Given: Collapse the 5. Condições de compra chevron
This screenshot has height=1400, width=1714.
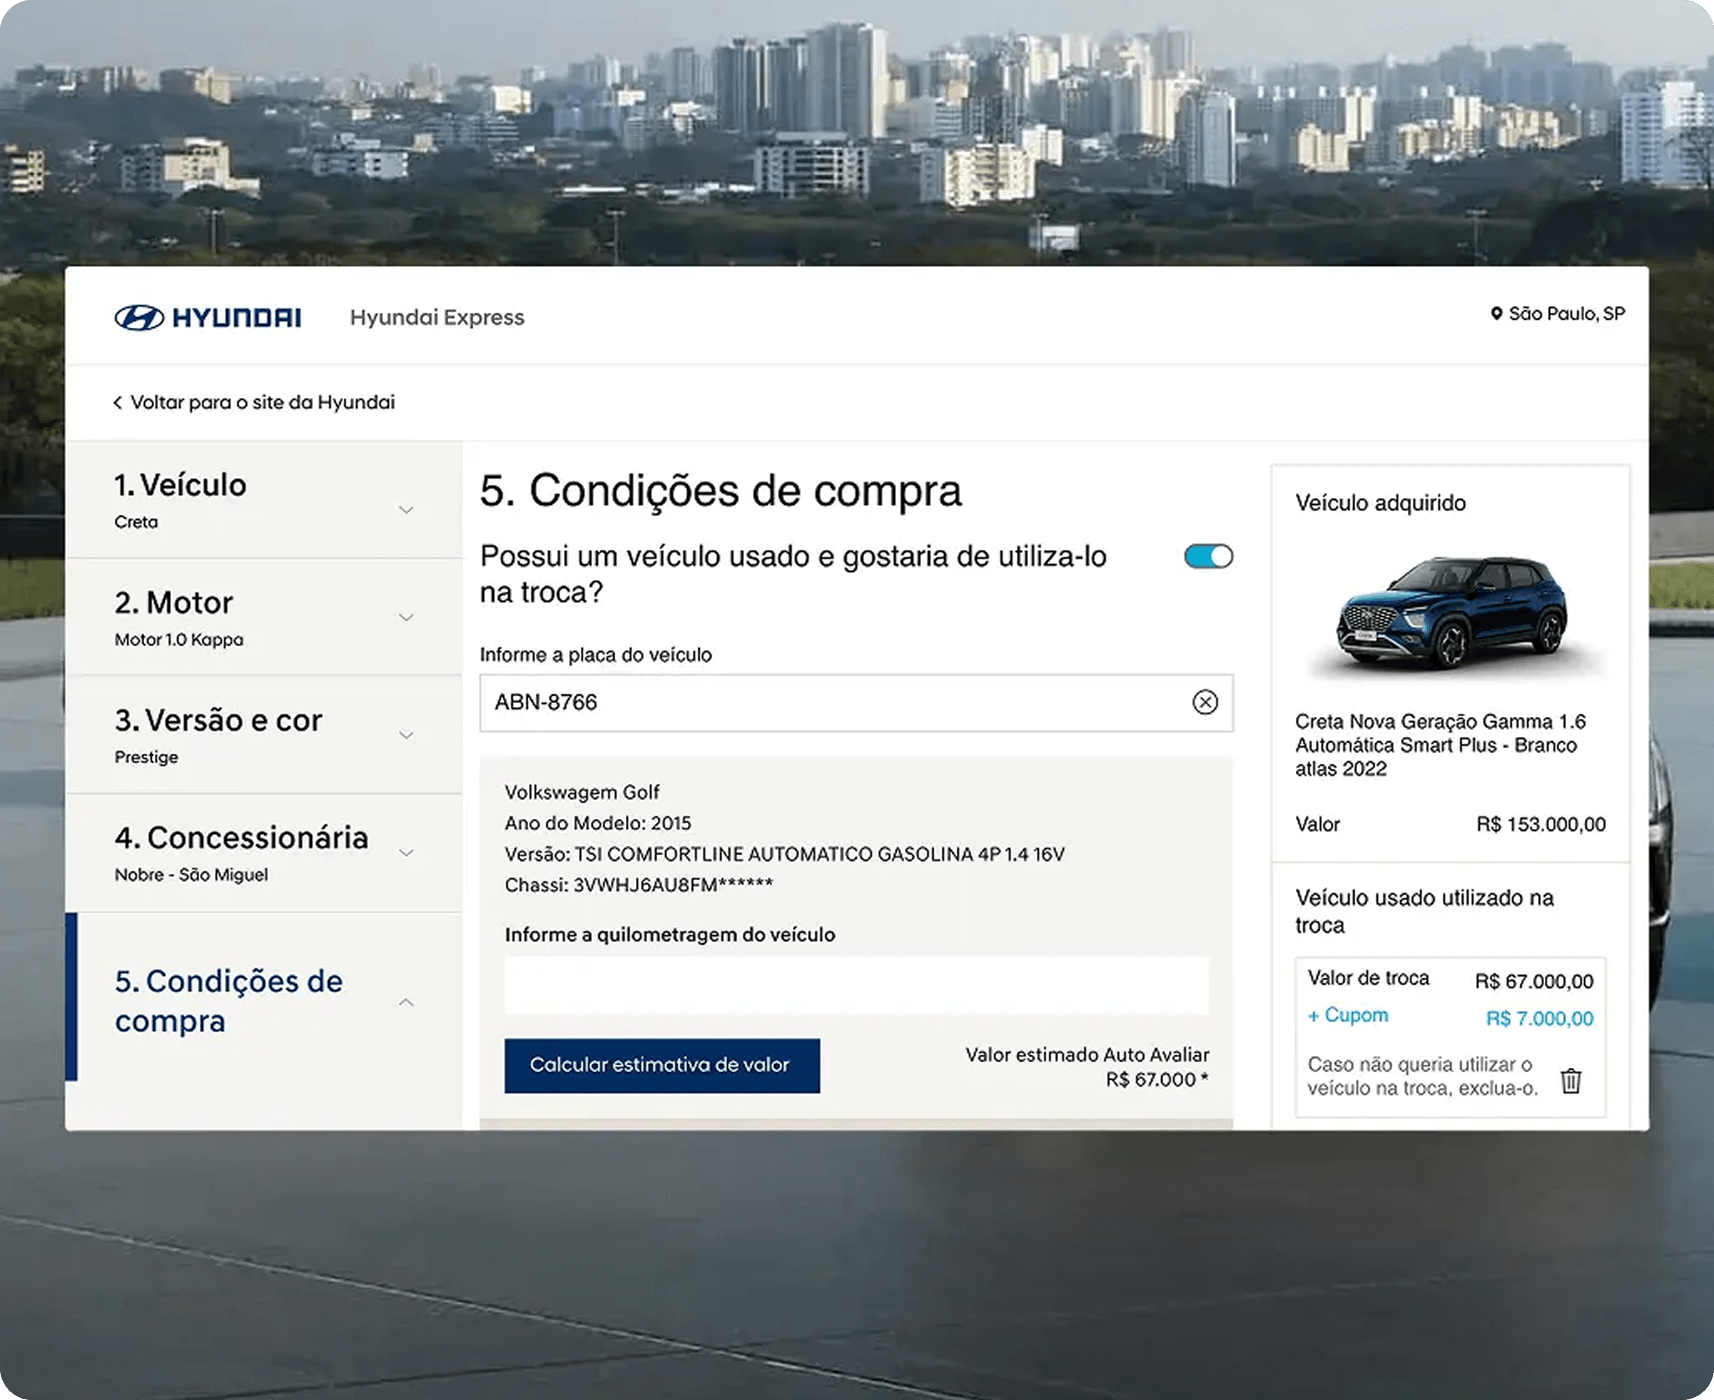Looking at the screenshot, I should [x=406, y=1002].
